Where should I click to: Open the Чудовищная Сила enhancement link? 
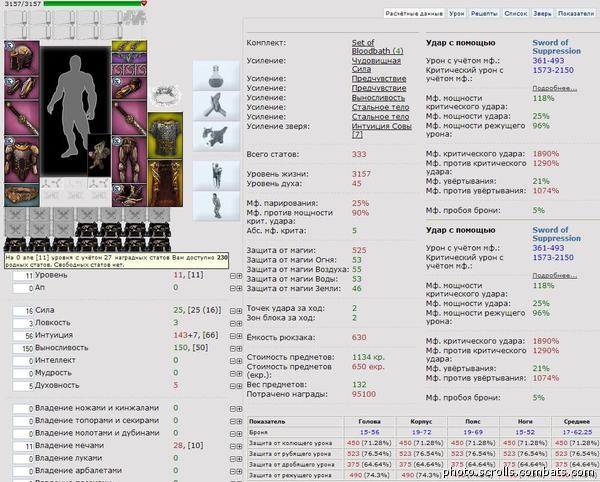pos(377,65)
